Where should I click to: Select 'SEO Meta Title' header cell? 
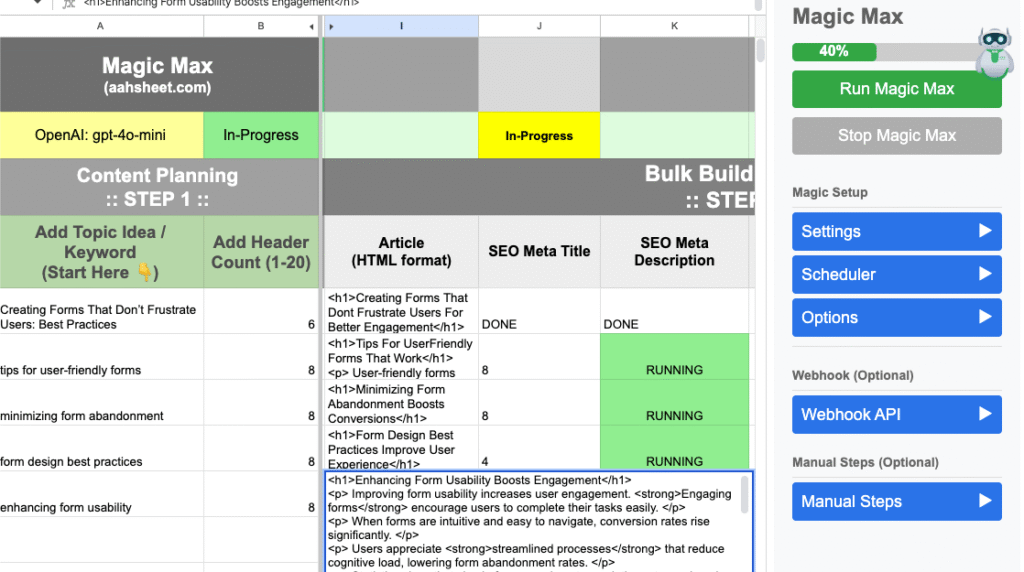539,252
